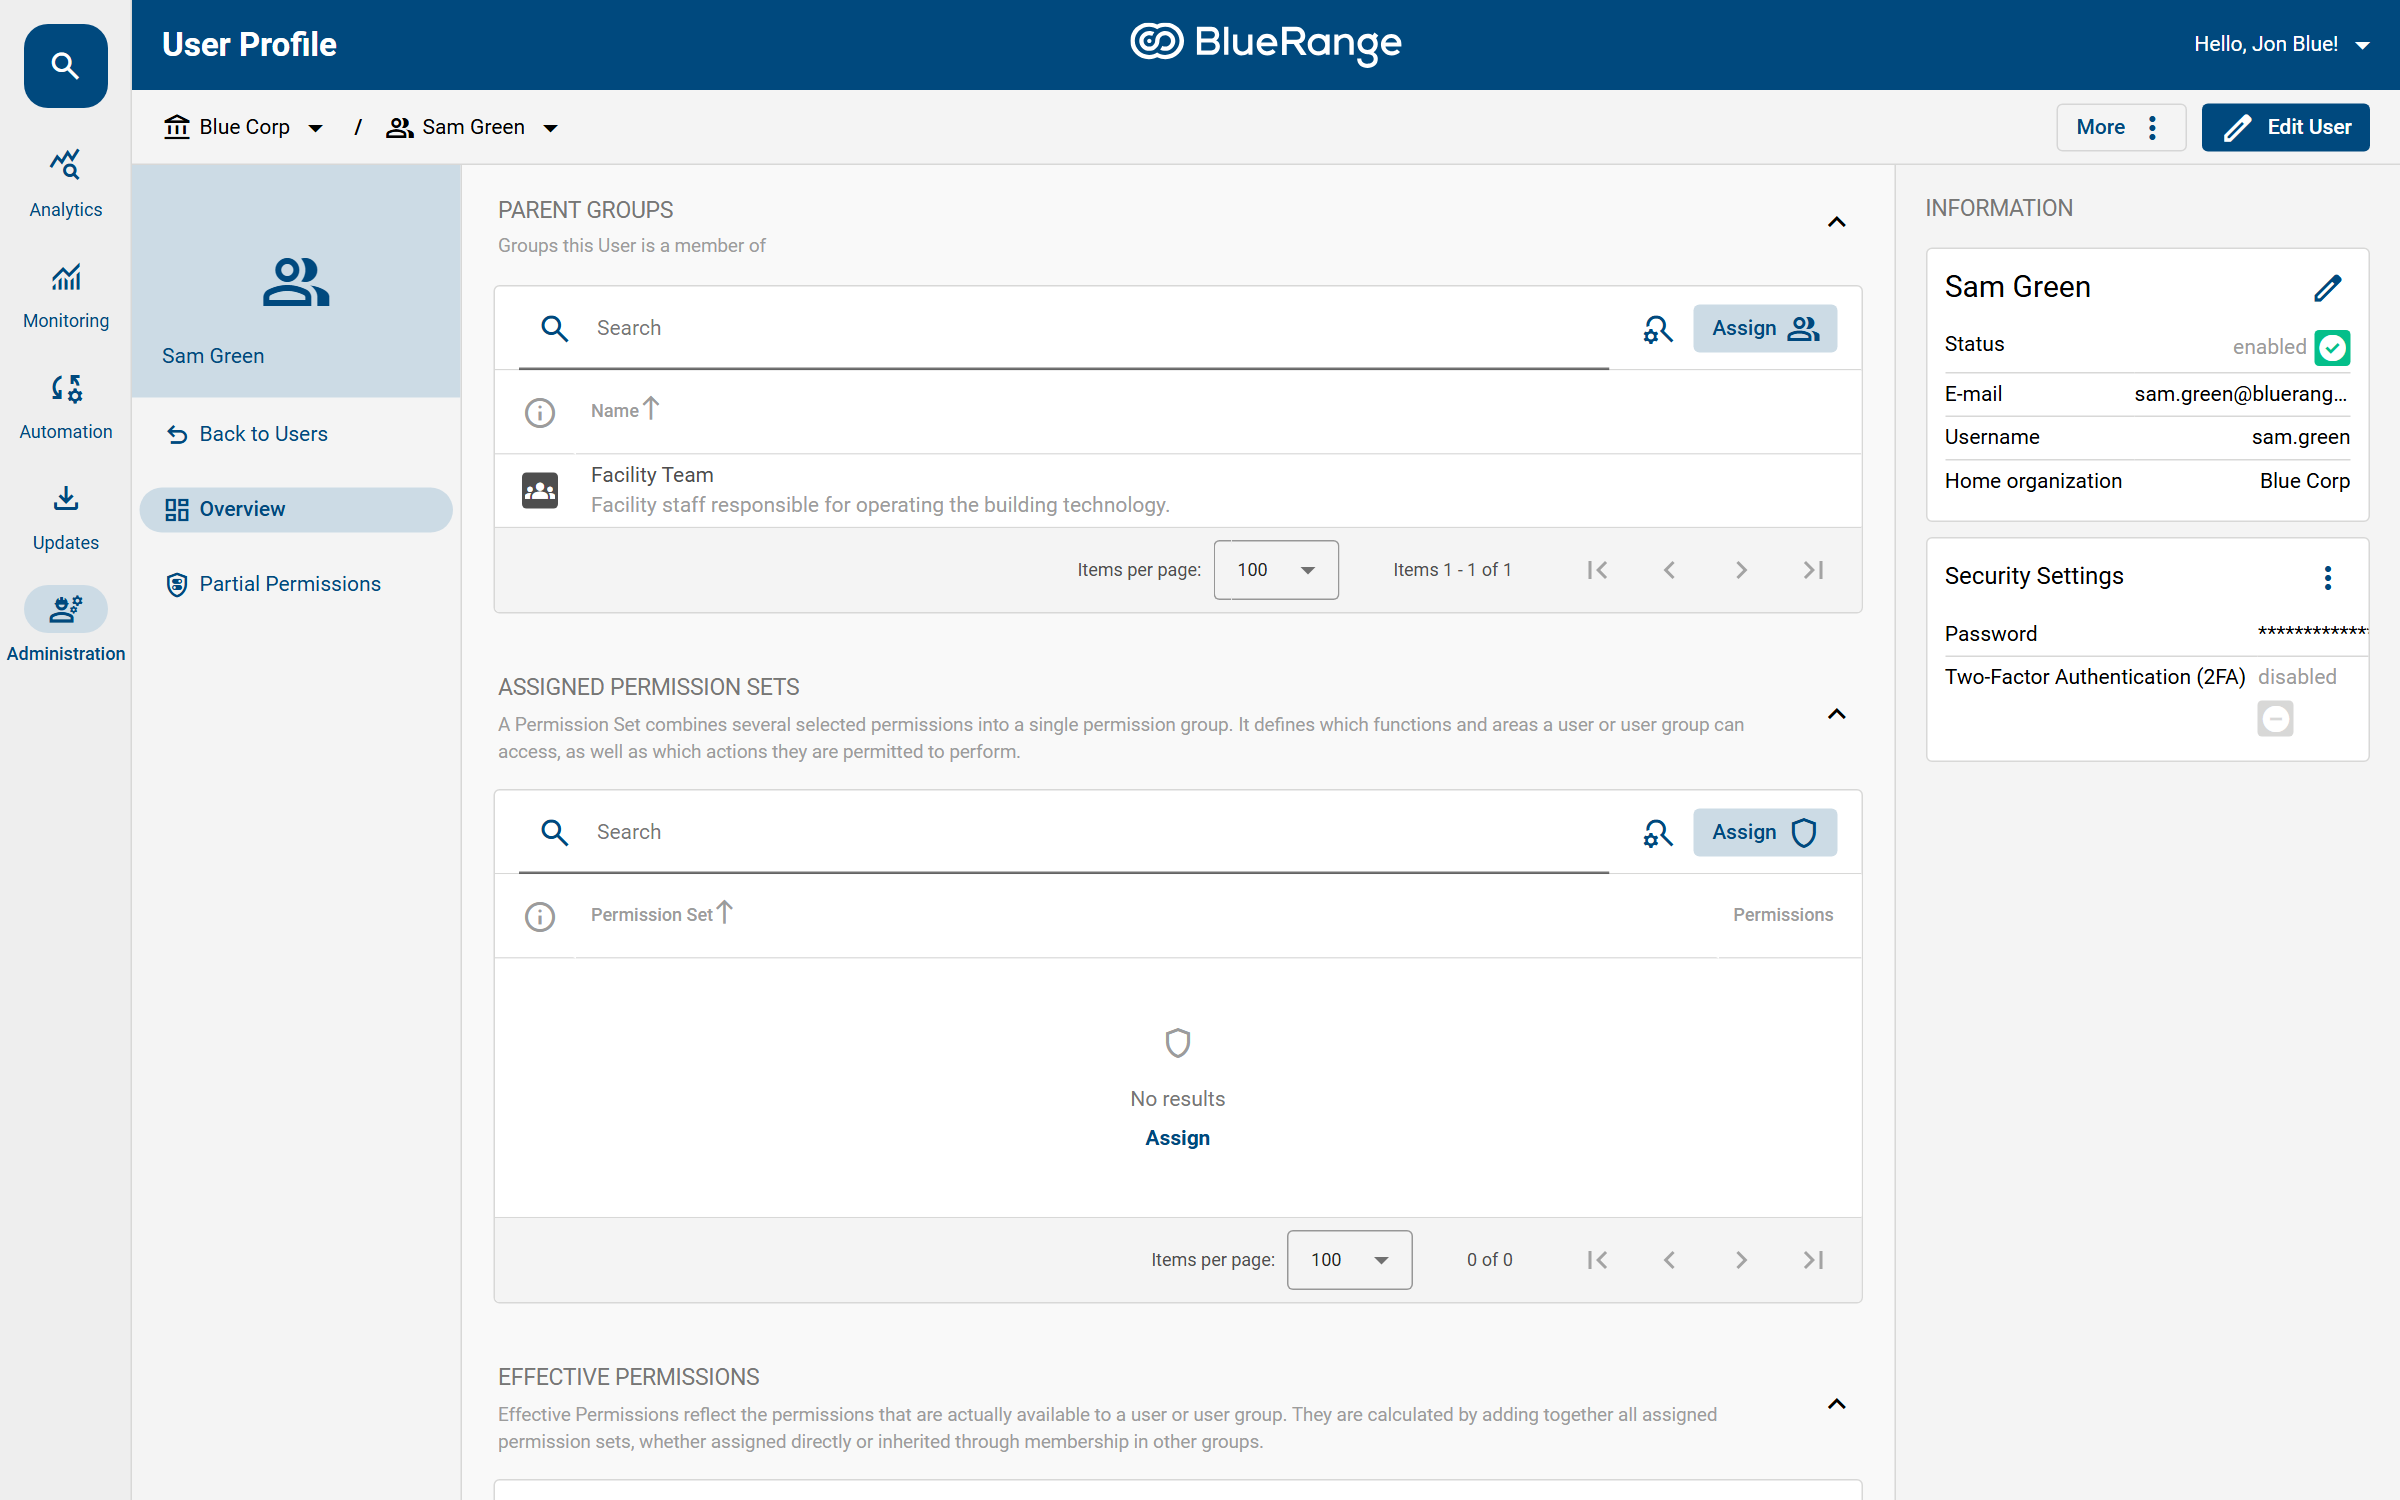Screen dimensions: 2400x1500
Task: Select the Overview tab
Action: (x=296, y=509)
